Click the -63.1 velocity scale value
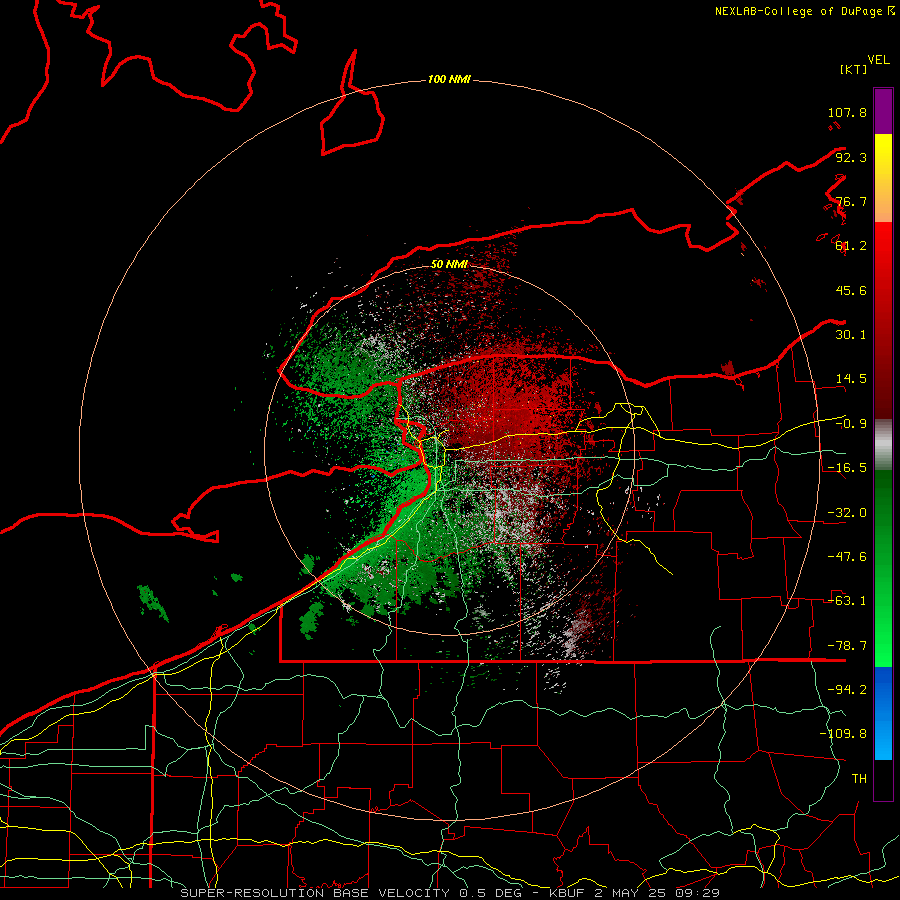The height and width of the screenshot is (900, 900). [x=847, y=601]
